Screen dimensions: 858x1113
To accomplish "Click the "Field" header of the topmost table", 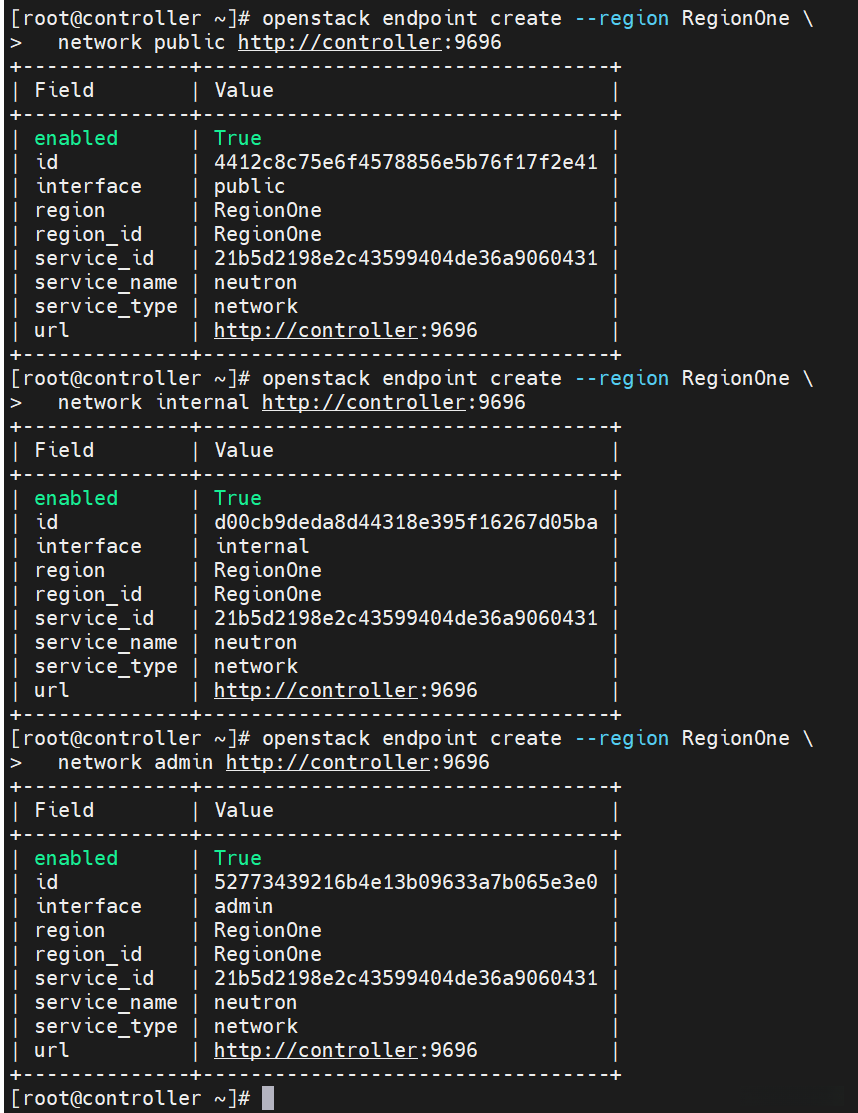I will coord(64,90).
